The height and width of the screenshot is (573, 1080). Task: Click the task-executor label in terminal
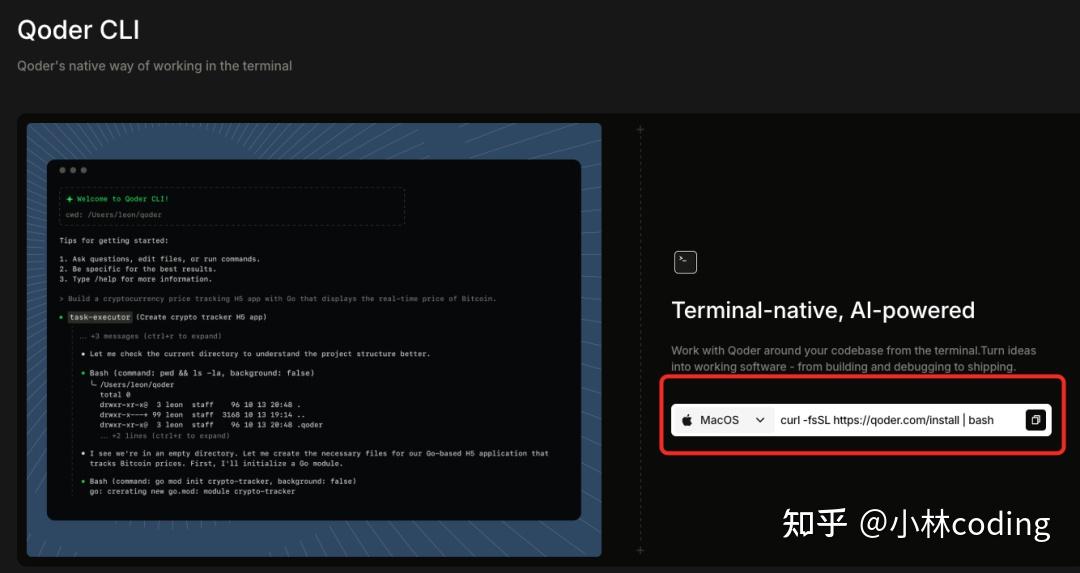click(99, 317)
